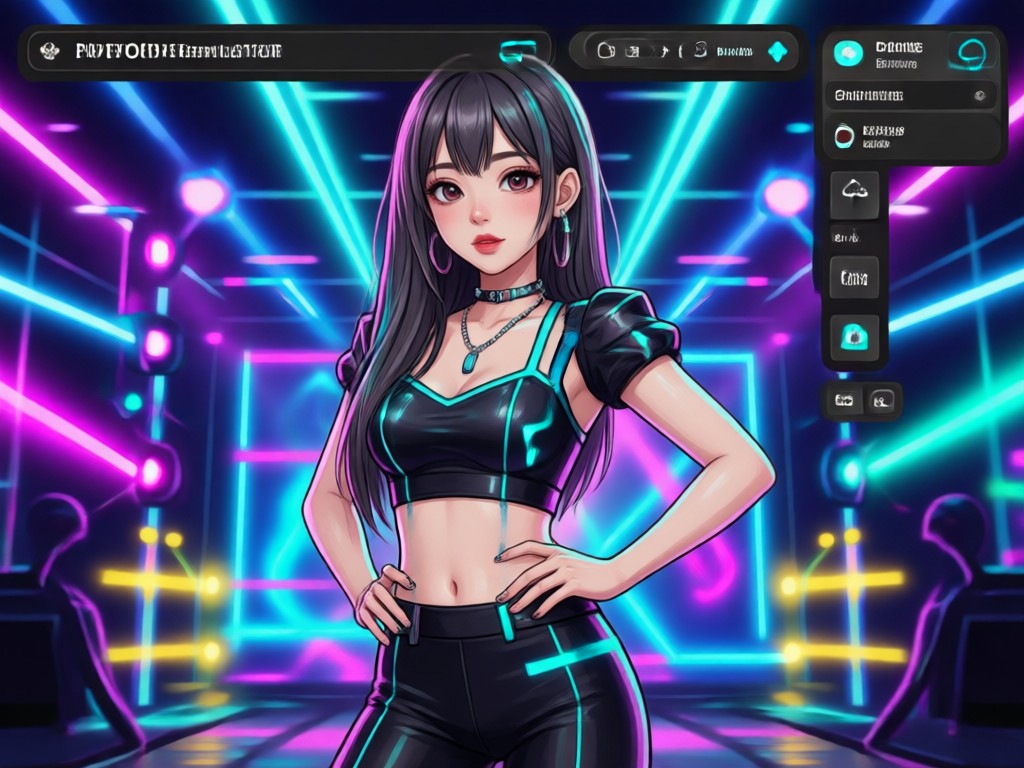
Task: Click the right icon in the bottom two-button group
Action: [882, 400]
